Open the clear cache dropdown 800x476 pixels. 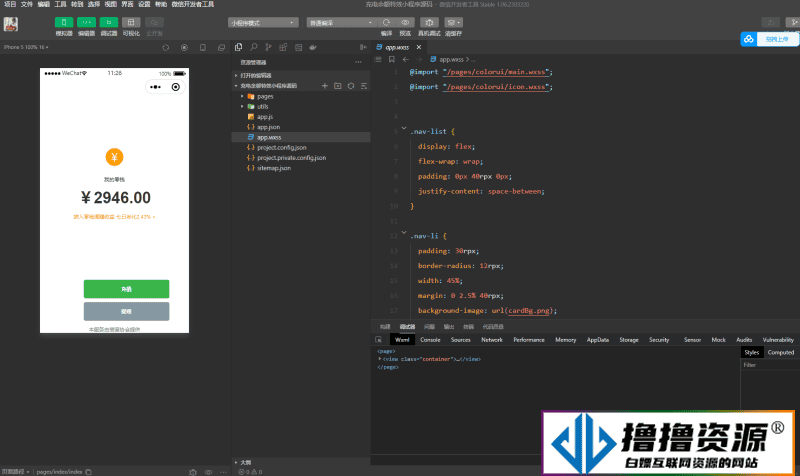(x=453, y=22)
